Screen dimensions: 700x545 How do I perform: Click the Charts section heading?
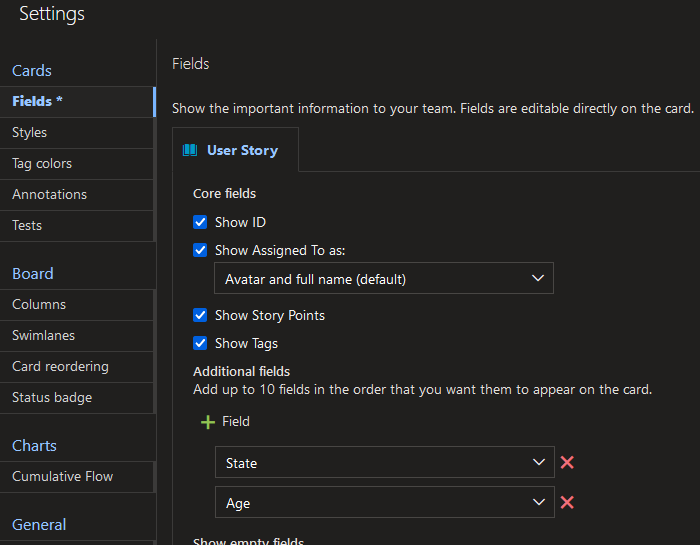pos(34,445)
